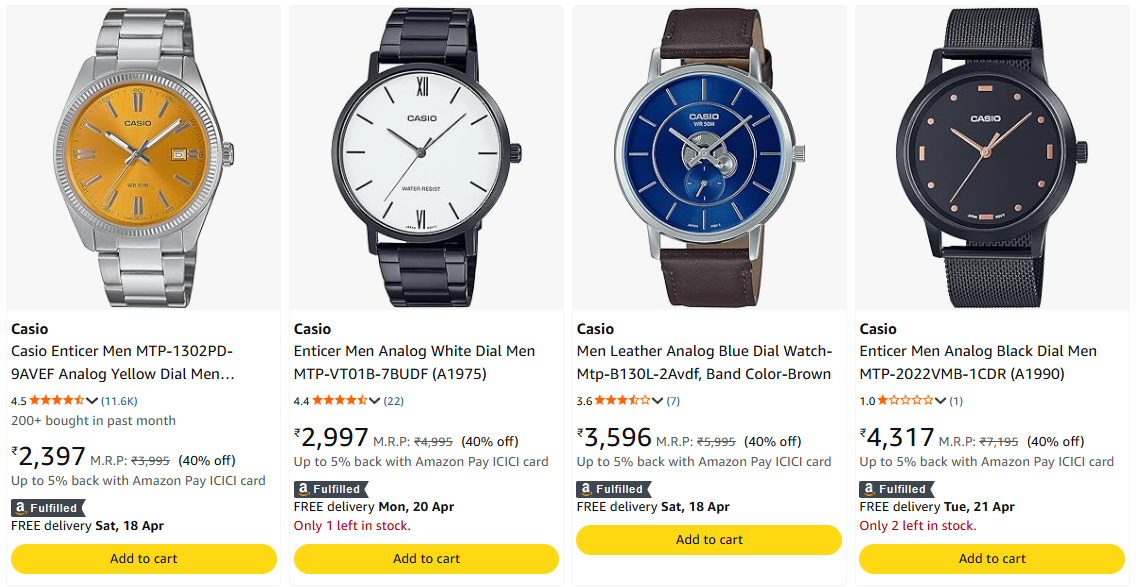
Task: Click Amazon Fulfilled badge under ₹4,317 watch
Action: click(896, 489)
